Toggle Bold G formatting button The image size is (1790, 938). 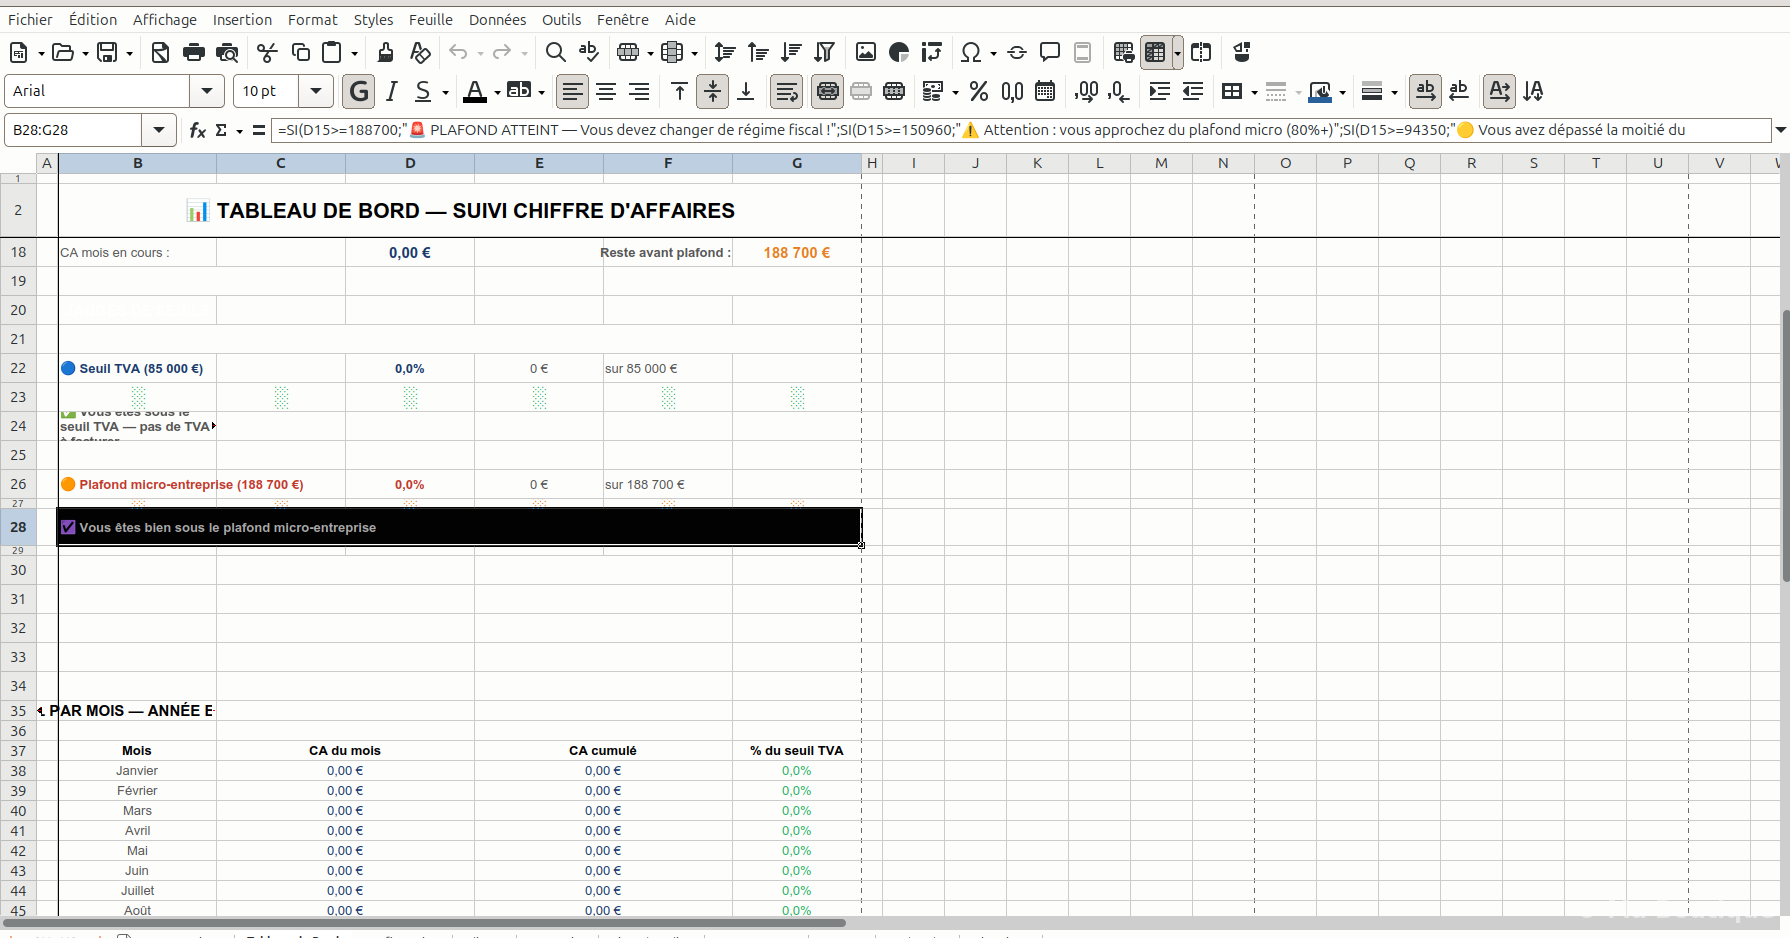[359, 91]
